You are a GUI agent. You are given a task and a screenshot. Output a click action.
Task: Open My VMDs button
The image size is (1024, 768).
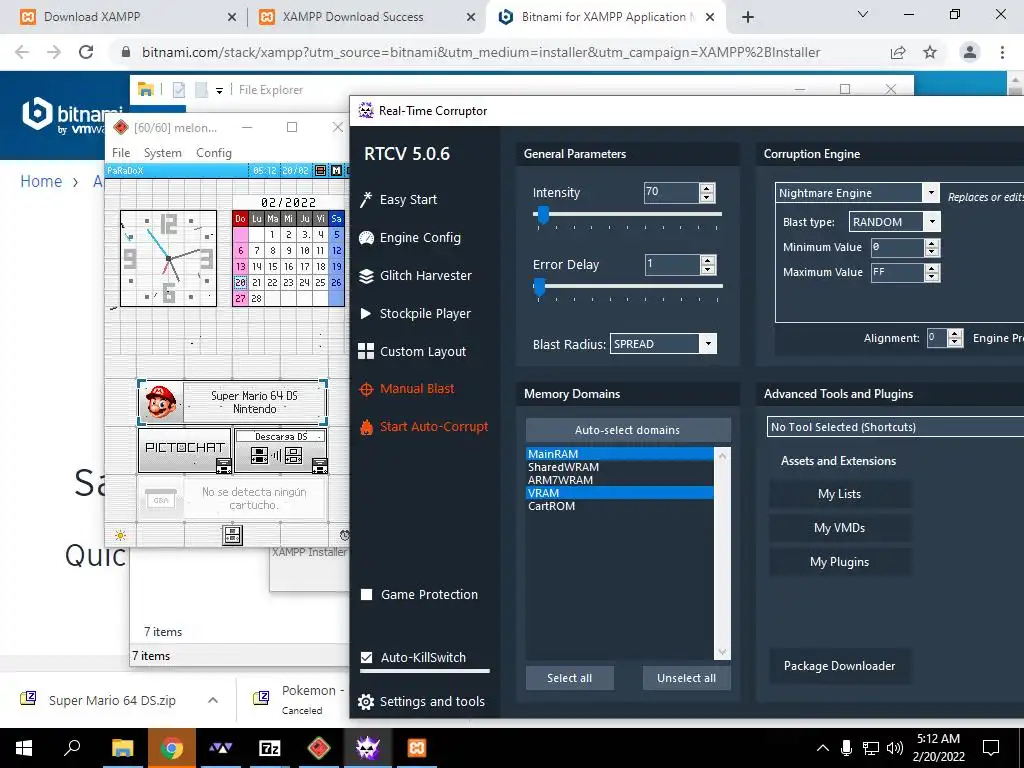point(840,528)
